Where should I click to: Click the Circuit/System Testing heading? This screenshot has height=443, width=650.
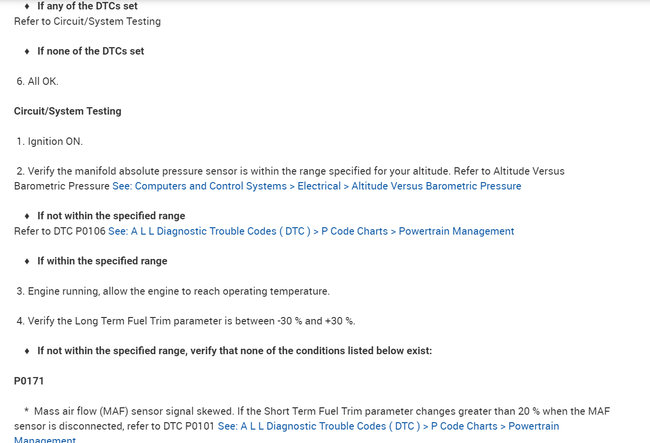(68, 111)
